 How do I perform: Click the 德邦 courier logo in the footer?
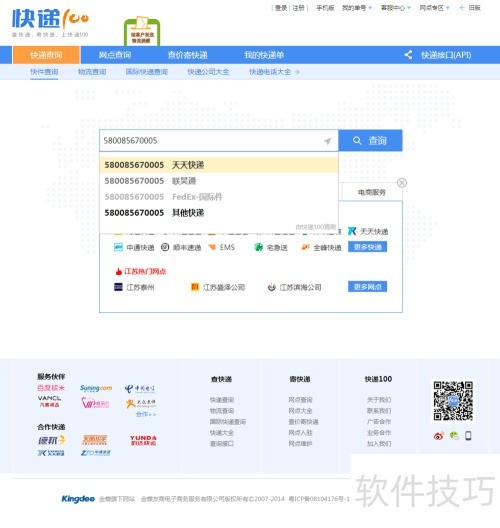[x=51, y=440]
